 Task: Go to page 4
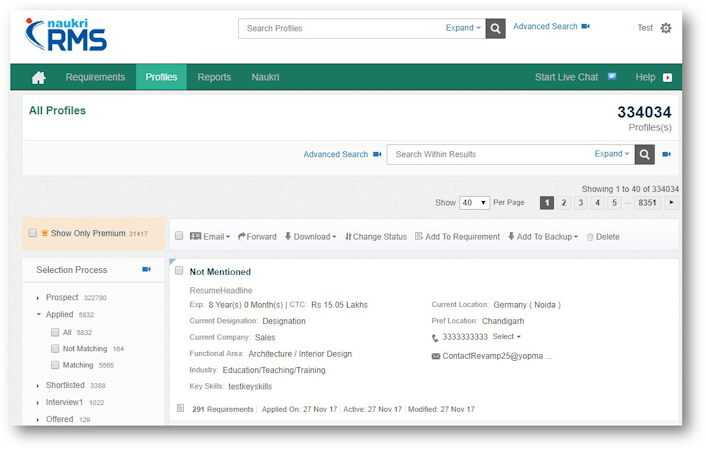pos(597,203)
